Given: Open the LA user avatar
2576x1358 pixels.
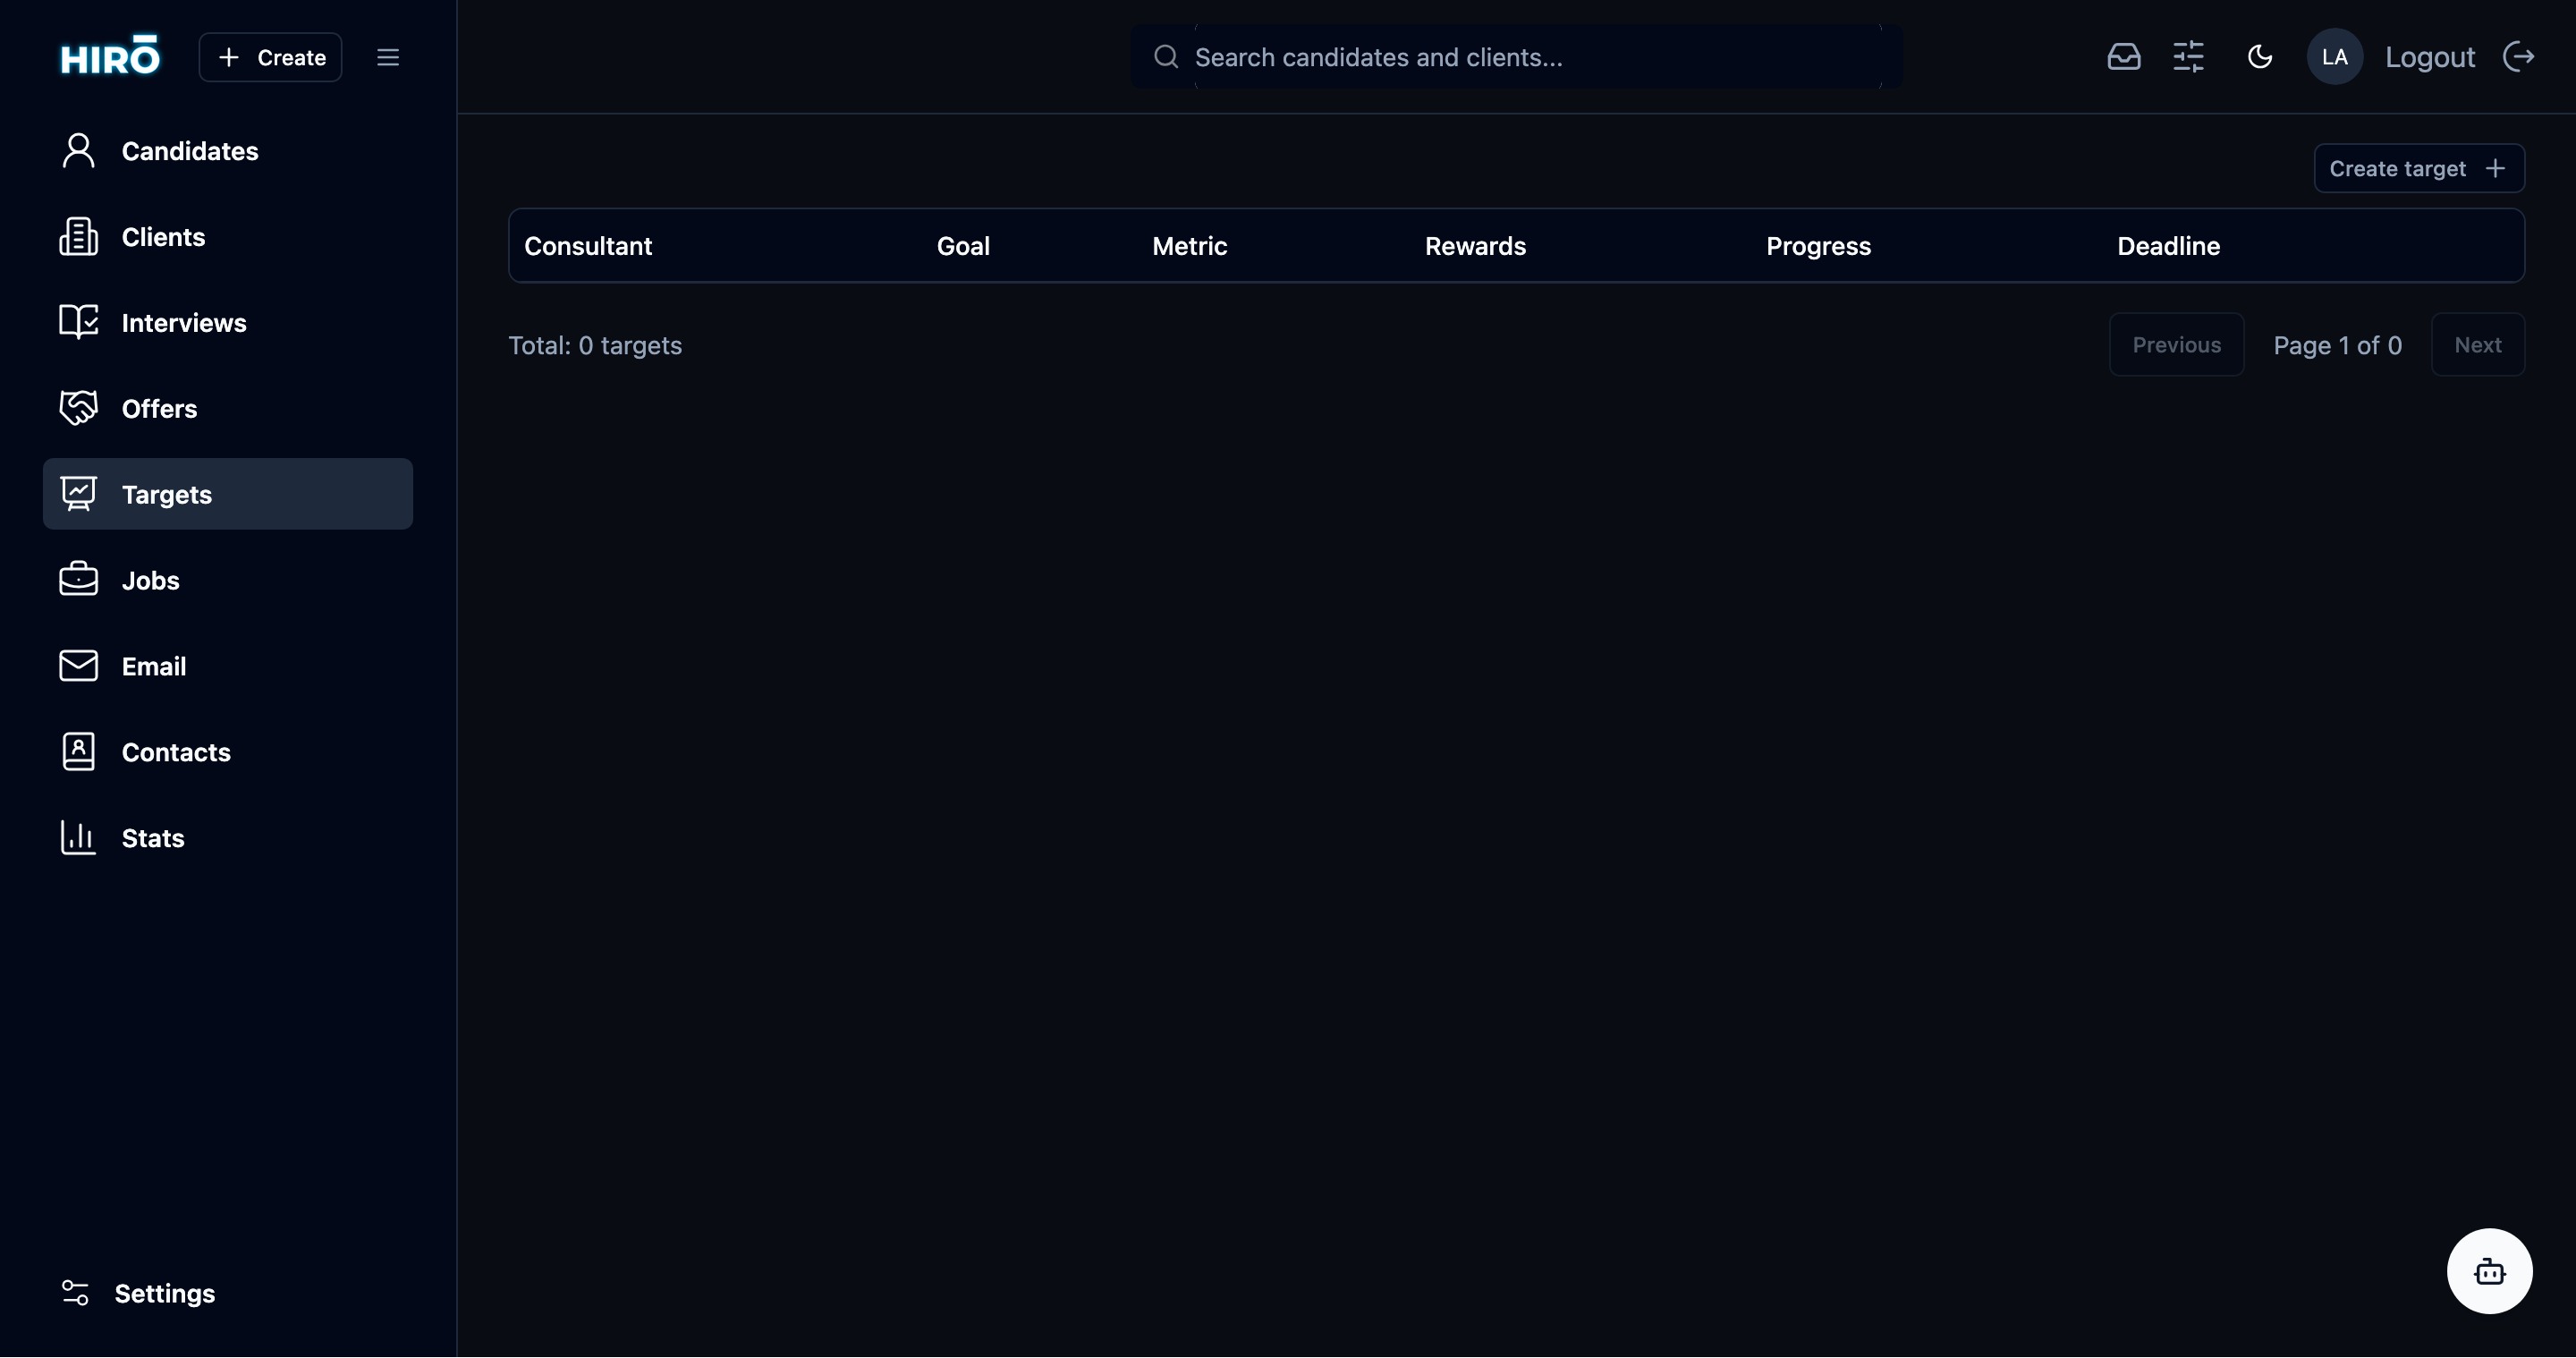Looking at the screenshot, I should tap(2334, 57).
